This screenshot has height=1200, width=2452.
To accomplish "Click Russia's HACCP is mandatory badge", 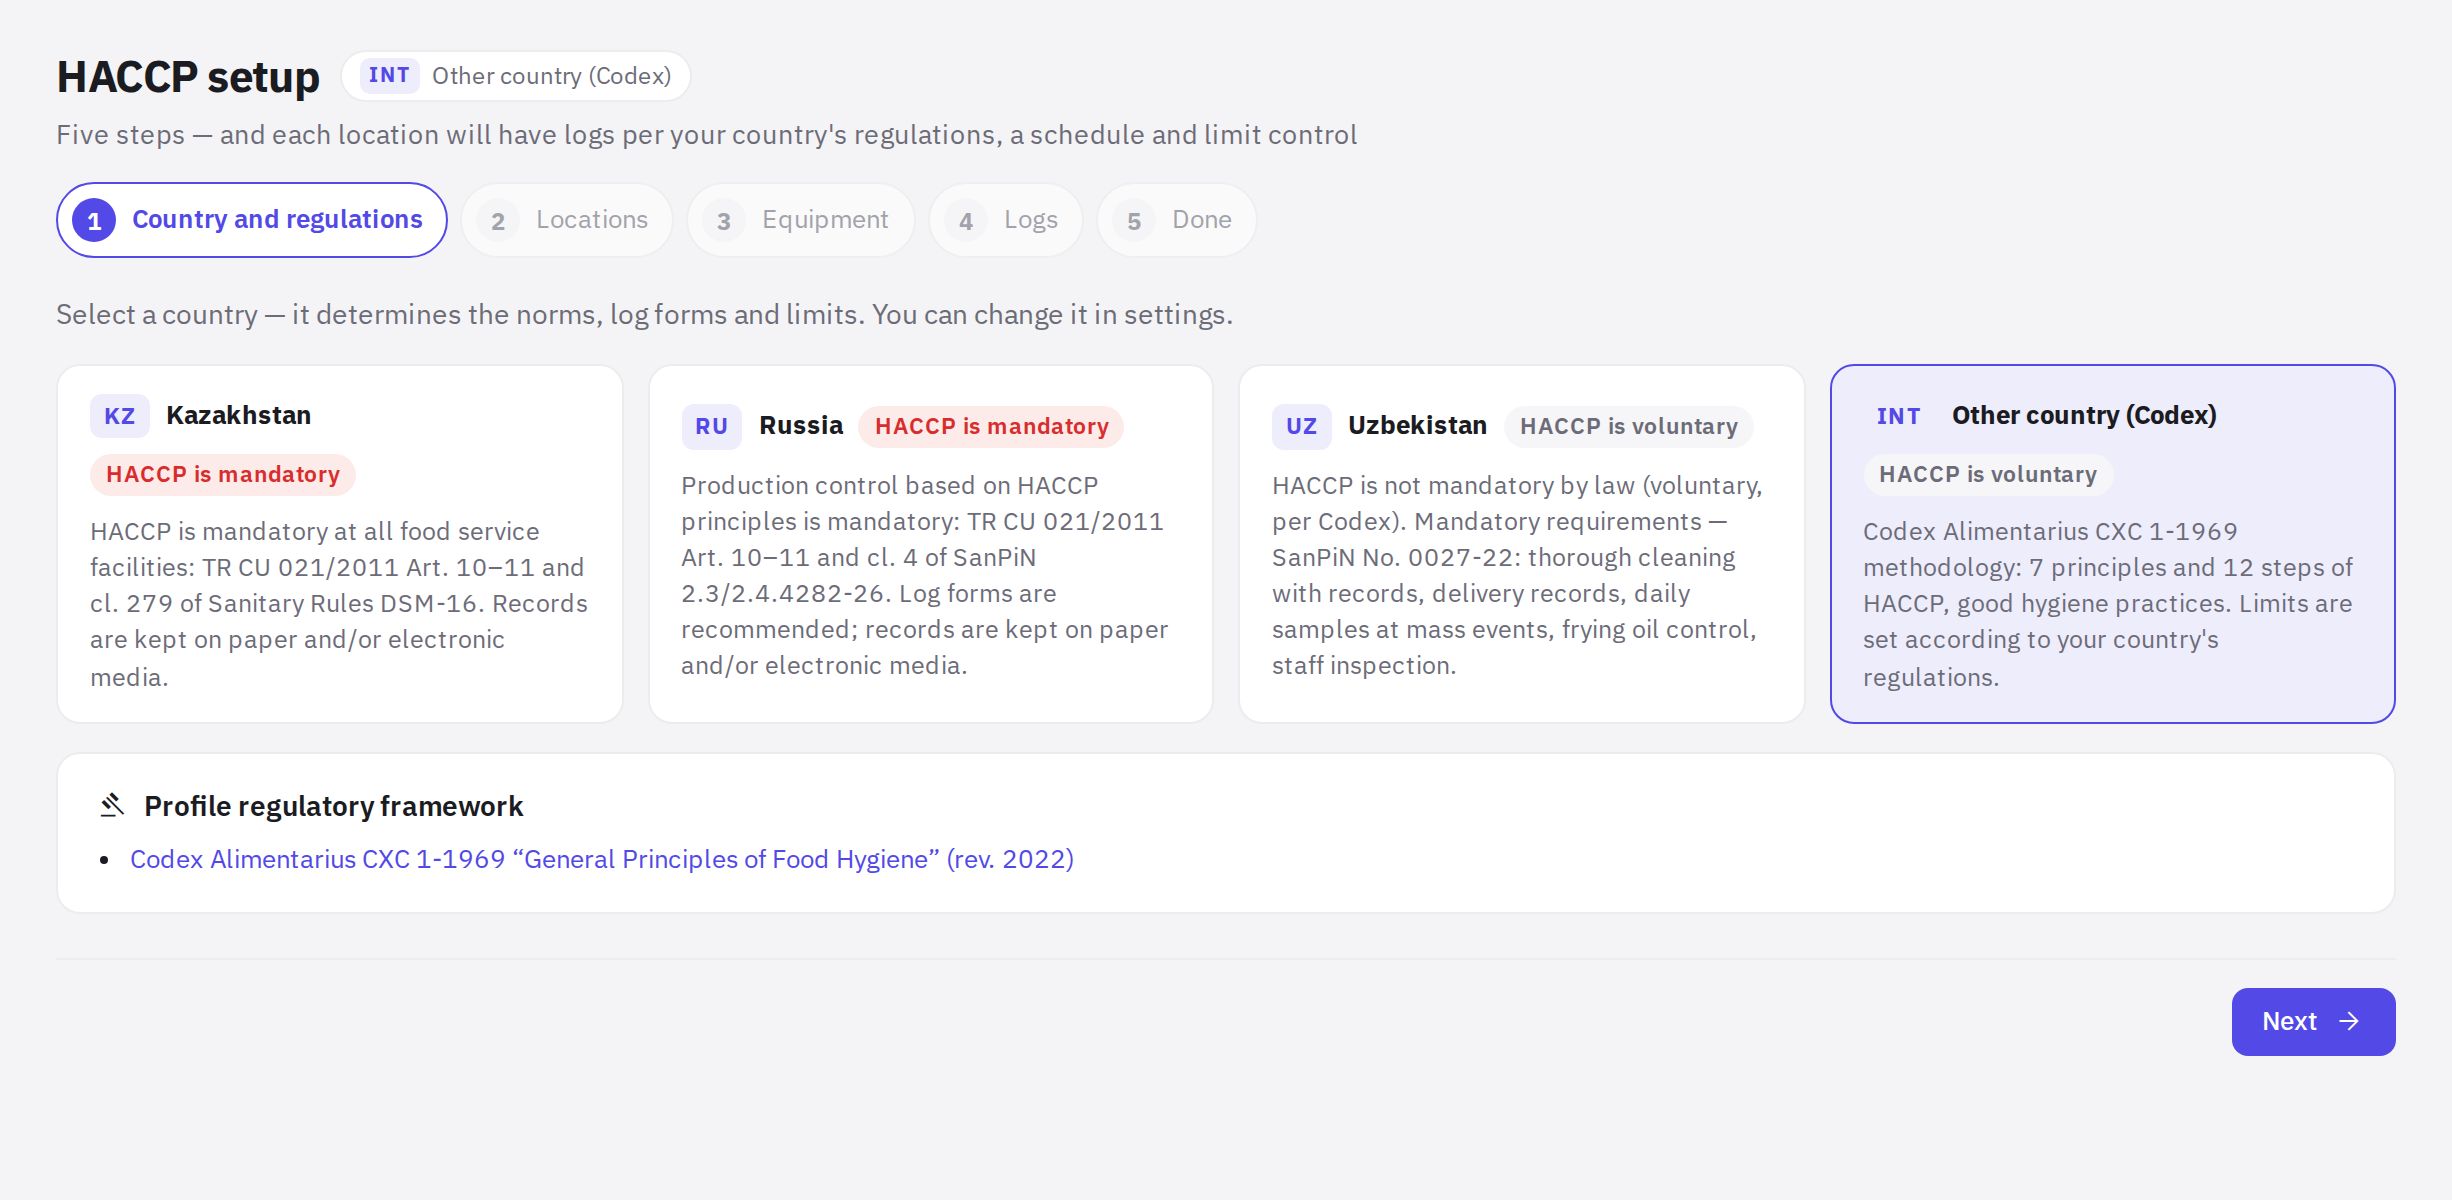I will (x=991, y=427).
